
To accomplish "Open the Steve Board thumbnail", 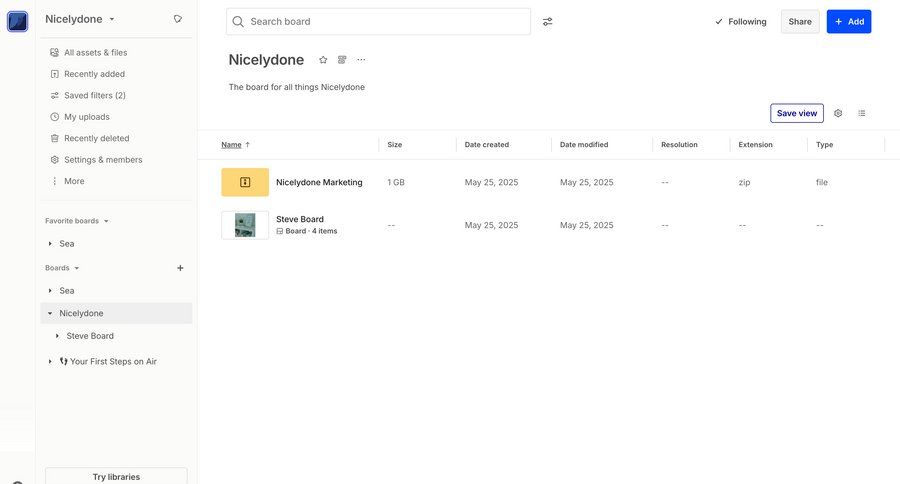I will [x=245, y=225].
